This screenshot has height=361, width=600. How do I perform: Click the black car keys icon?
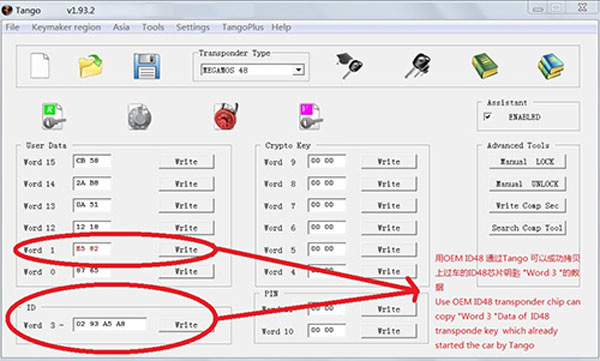click(418, 66)
